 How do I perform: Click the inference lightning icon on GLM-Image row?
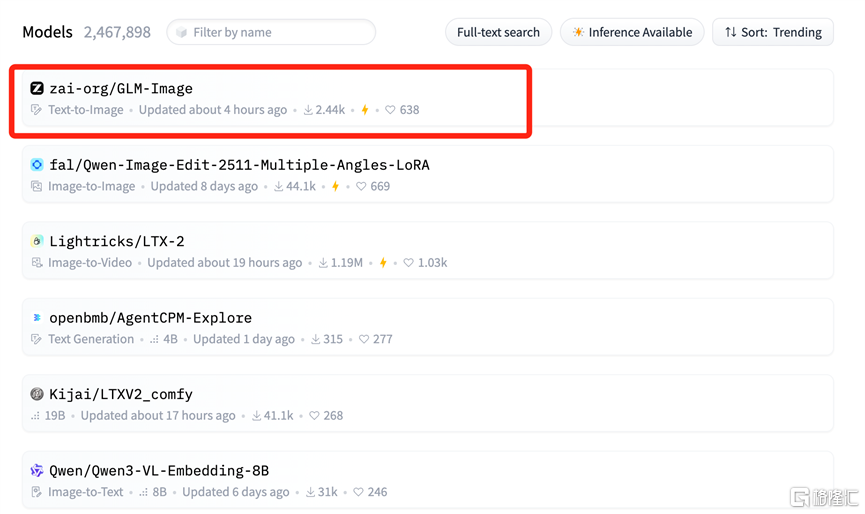pyautogui.click(x=365, y=110)
